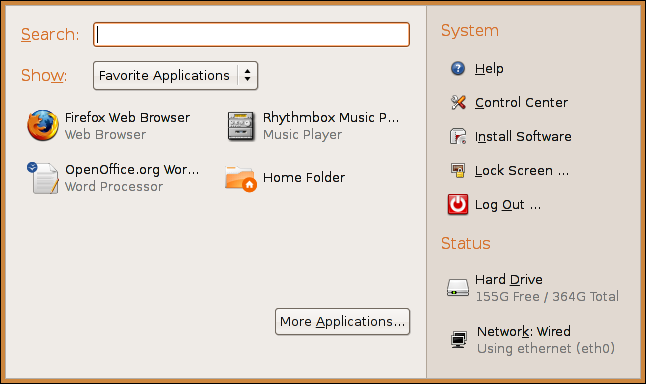
Task: Click the Hard Drive status icon
Action: coord(458,288)
